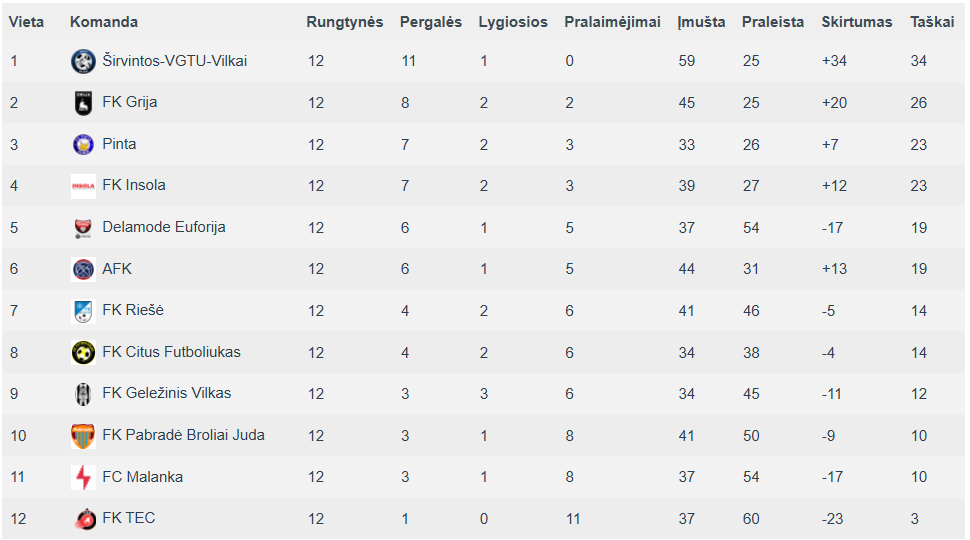Click the Delamode Euforija crest
The width and height of the screenshot is (970, 540).
83,228
